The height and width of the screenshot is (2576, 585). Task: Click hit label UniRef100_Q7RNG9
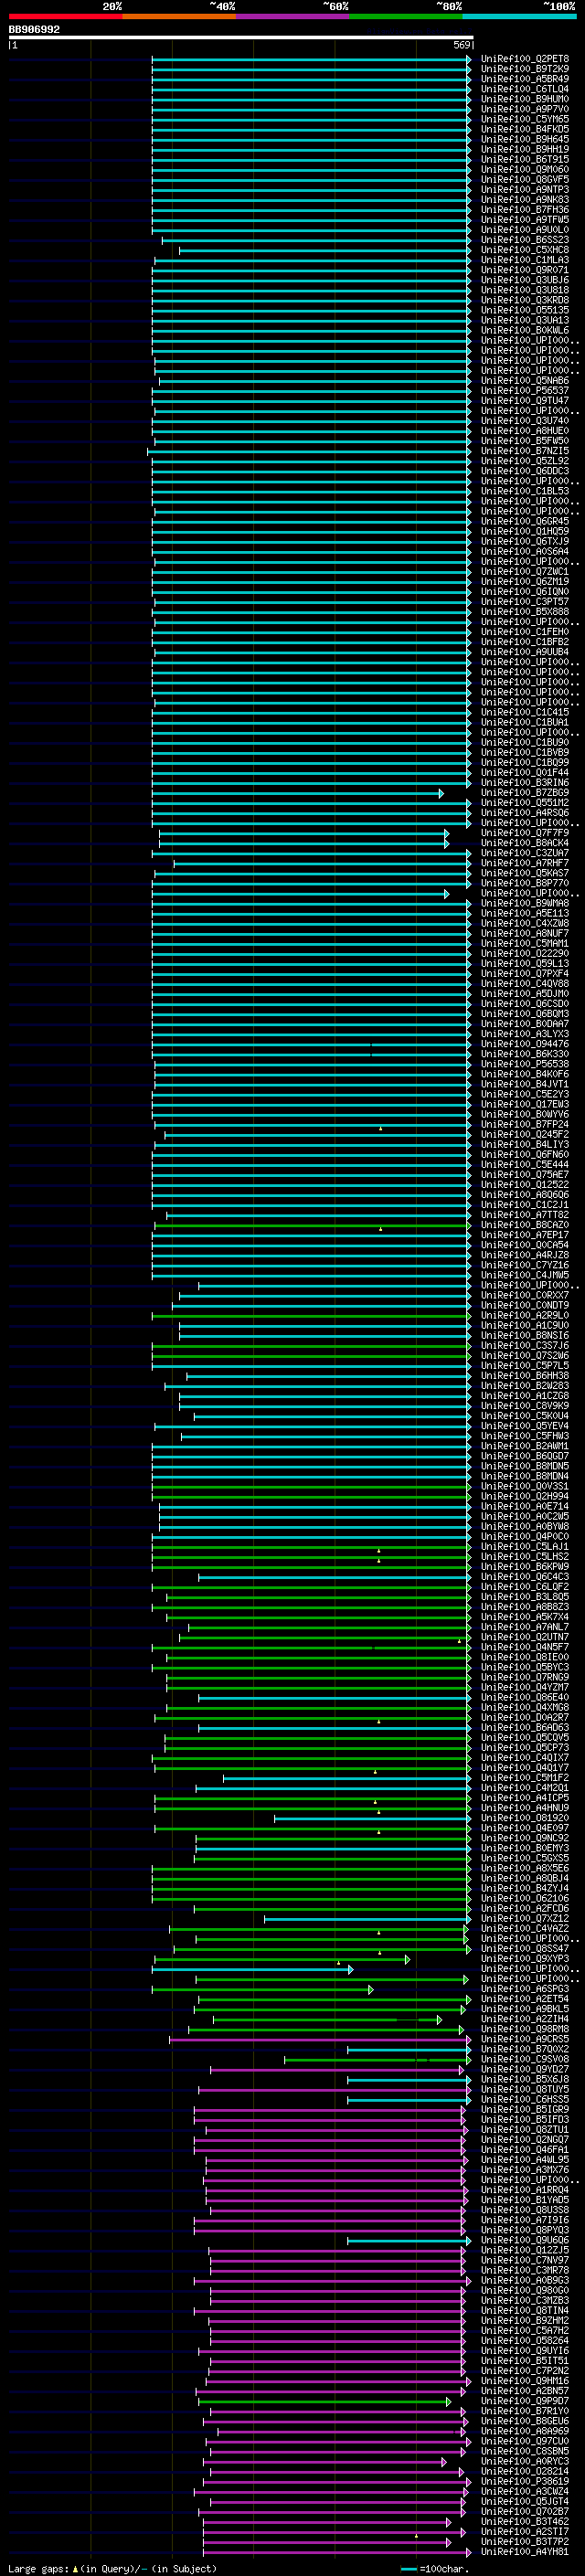[x=524, y=1677]
